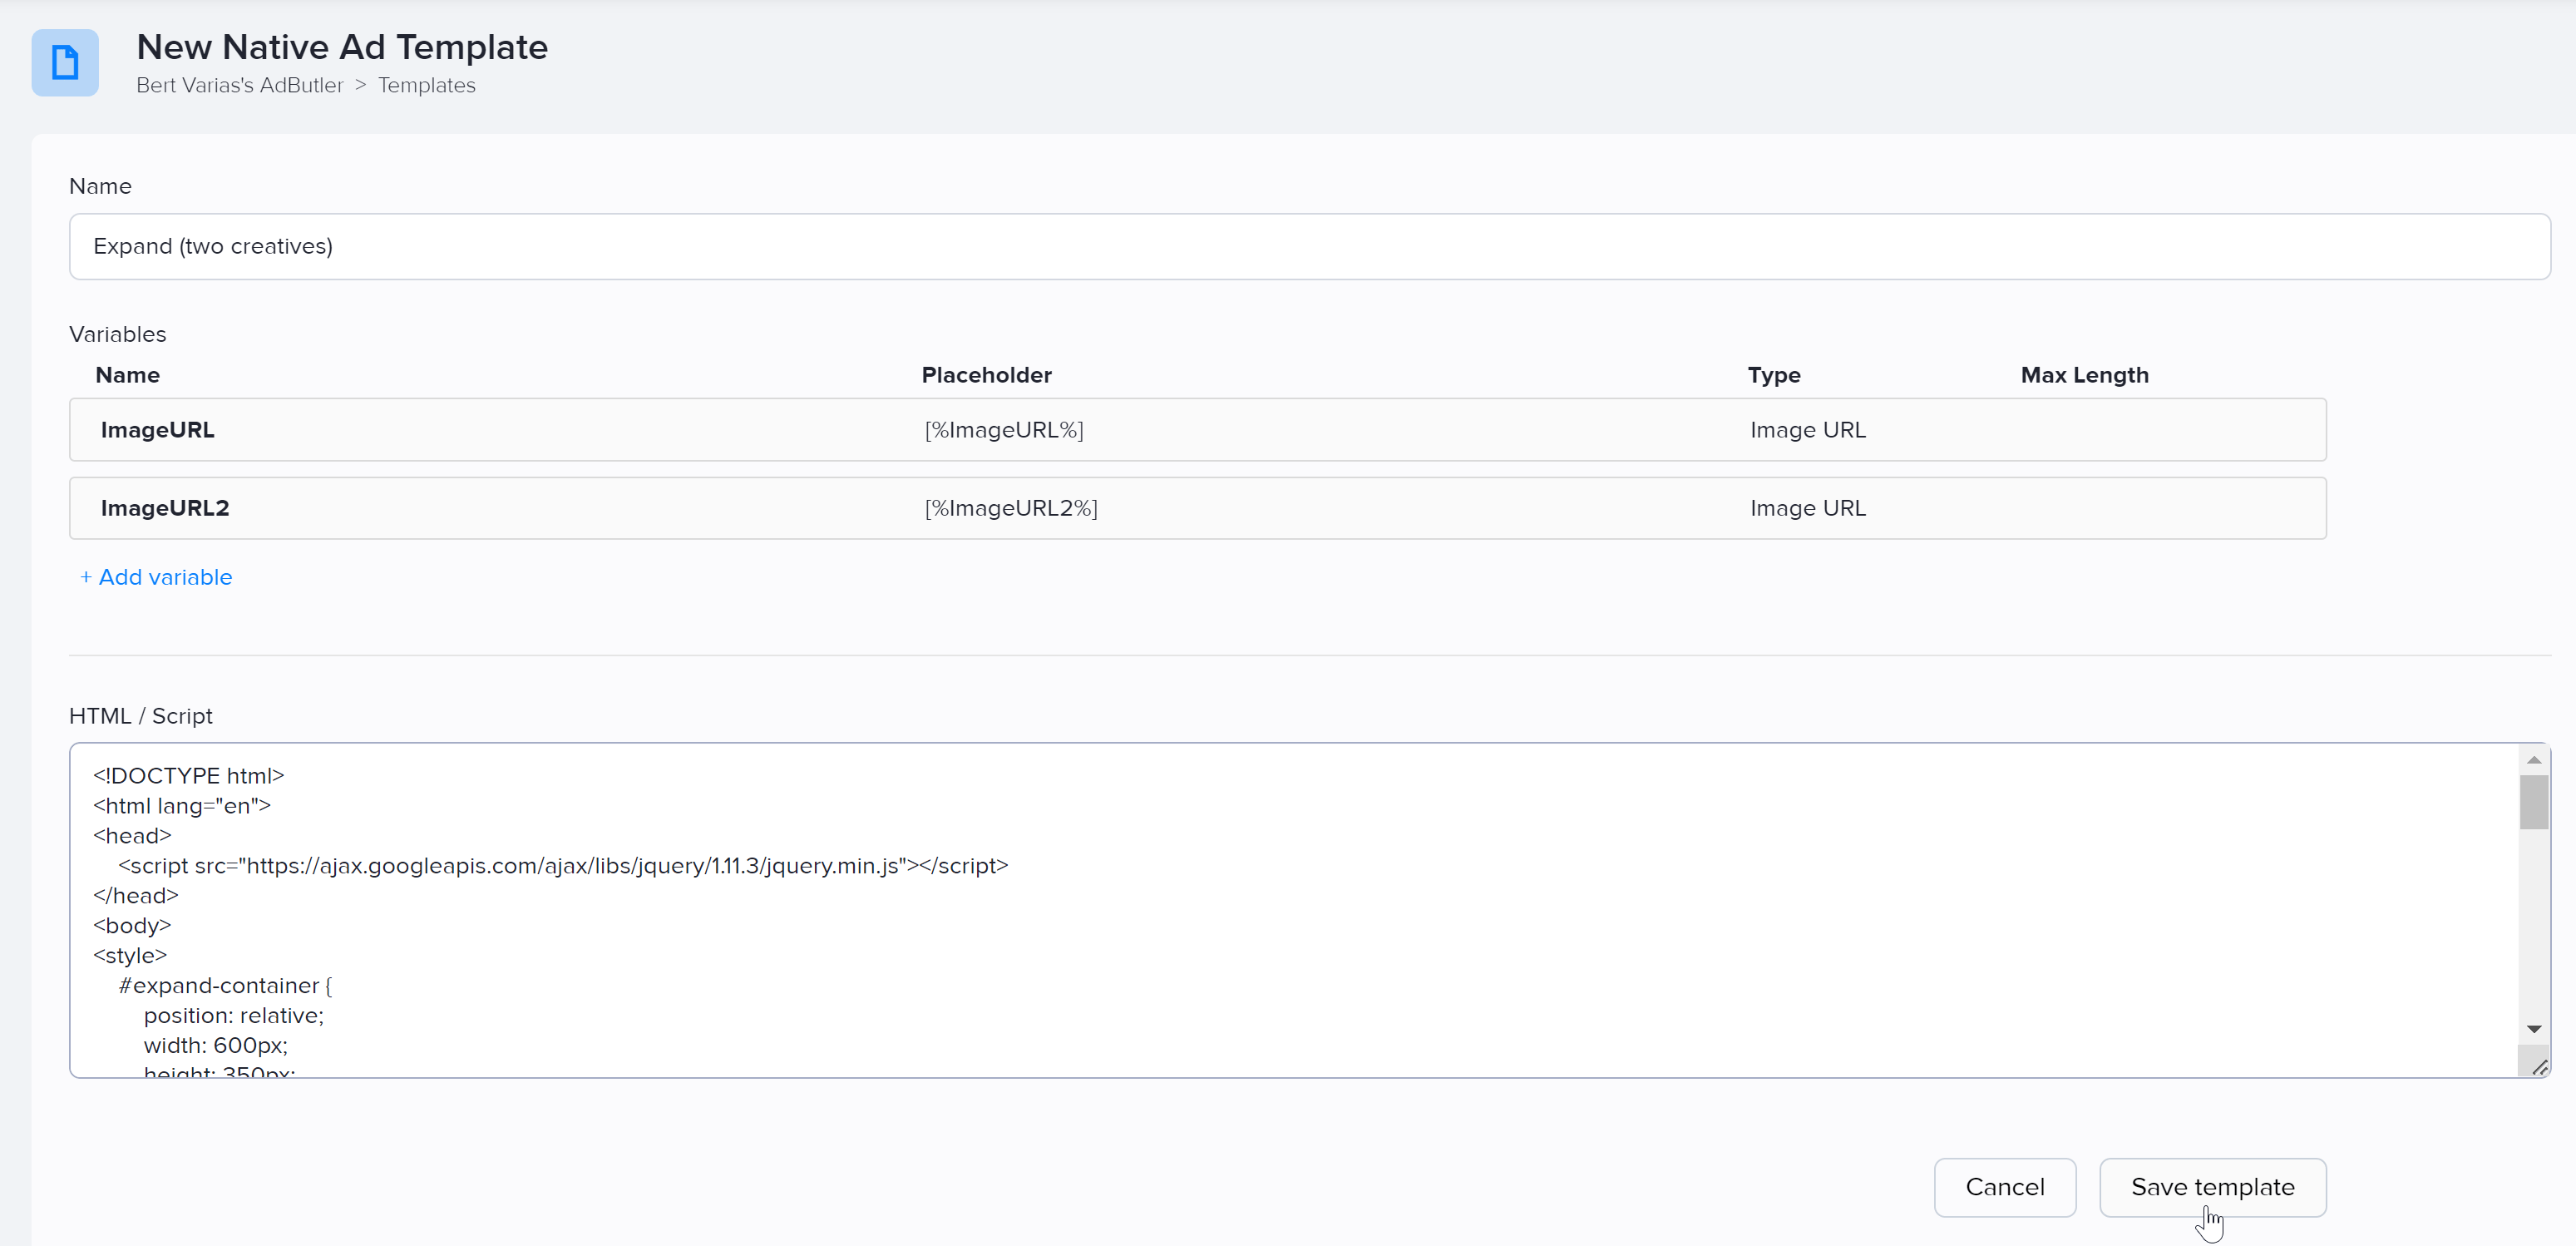Click the template Name input field
Viewport: 2576px width, 1246px height.
pos(1308,246)
